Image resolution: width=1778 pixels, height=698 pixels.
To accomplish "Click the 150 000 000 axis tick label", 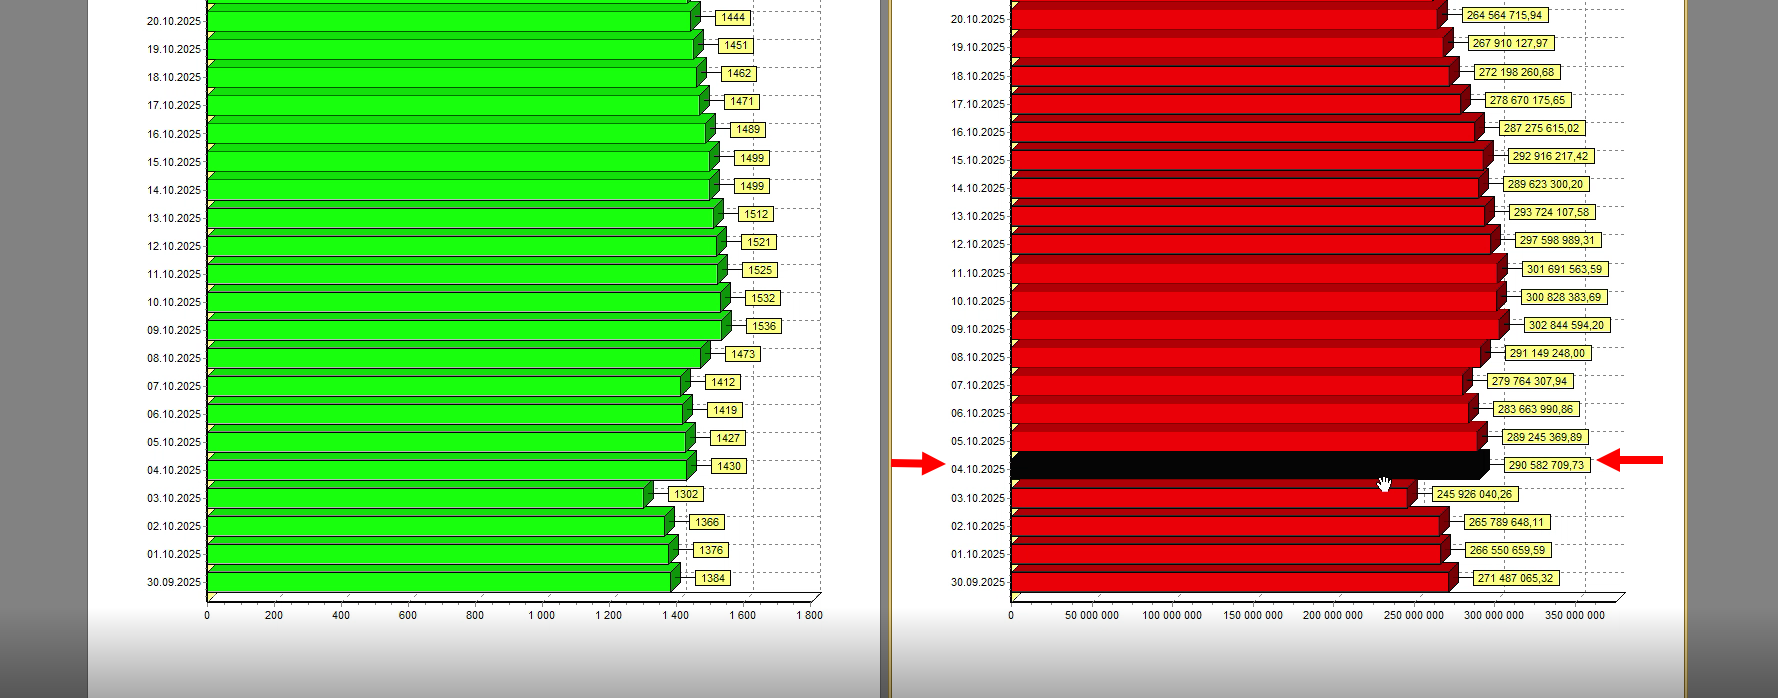I will [x=1253, y=615].
